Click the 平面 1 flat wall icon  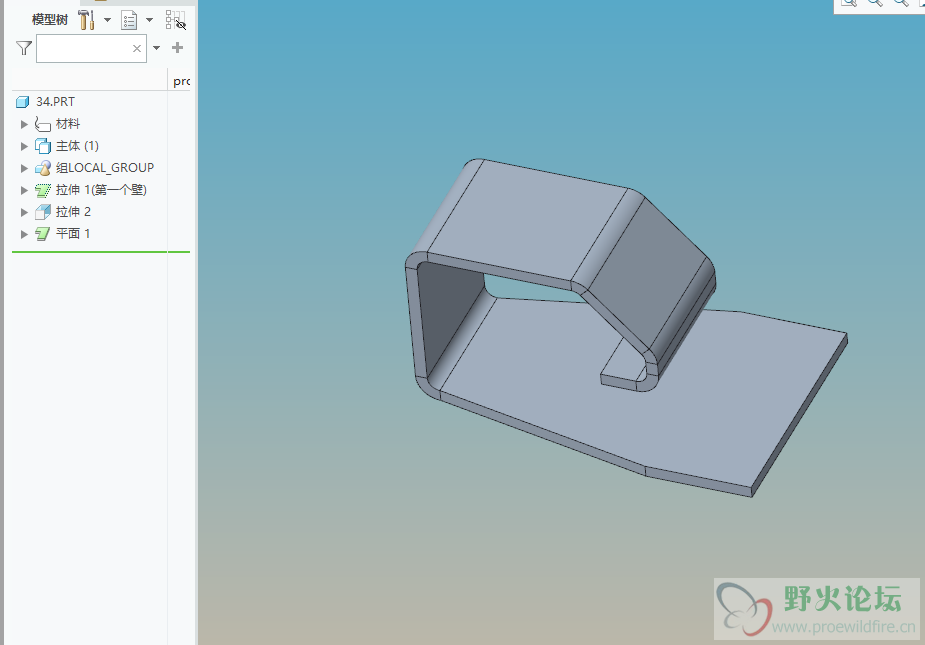42,234
